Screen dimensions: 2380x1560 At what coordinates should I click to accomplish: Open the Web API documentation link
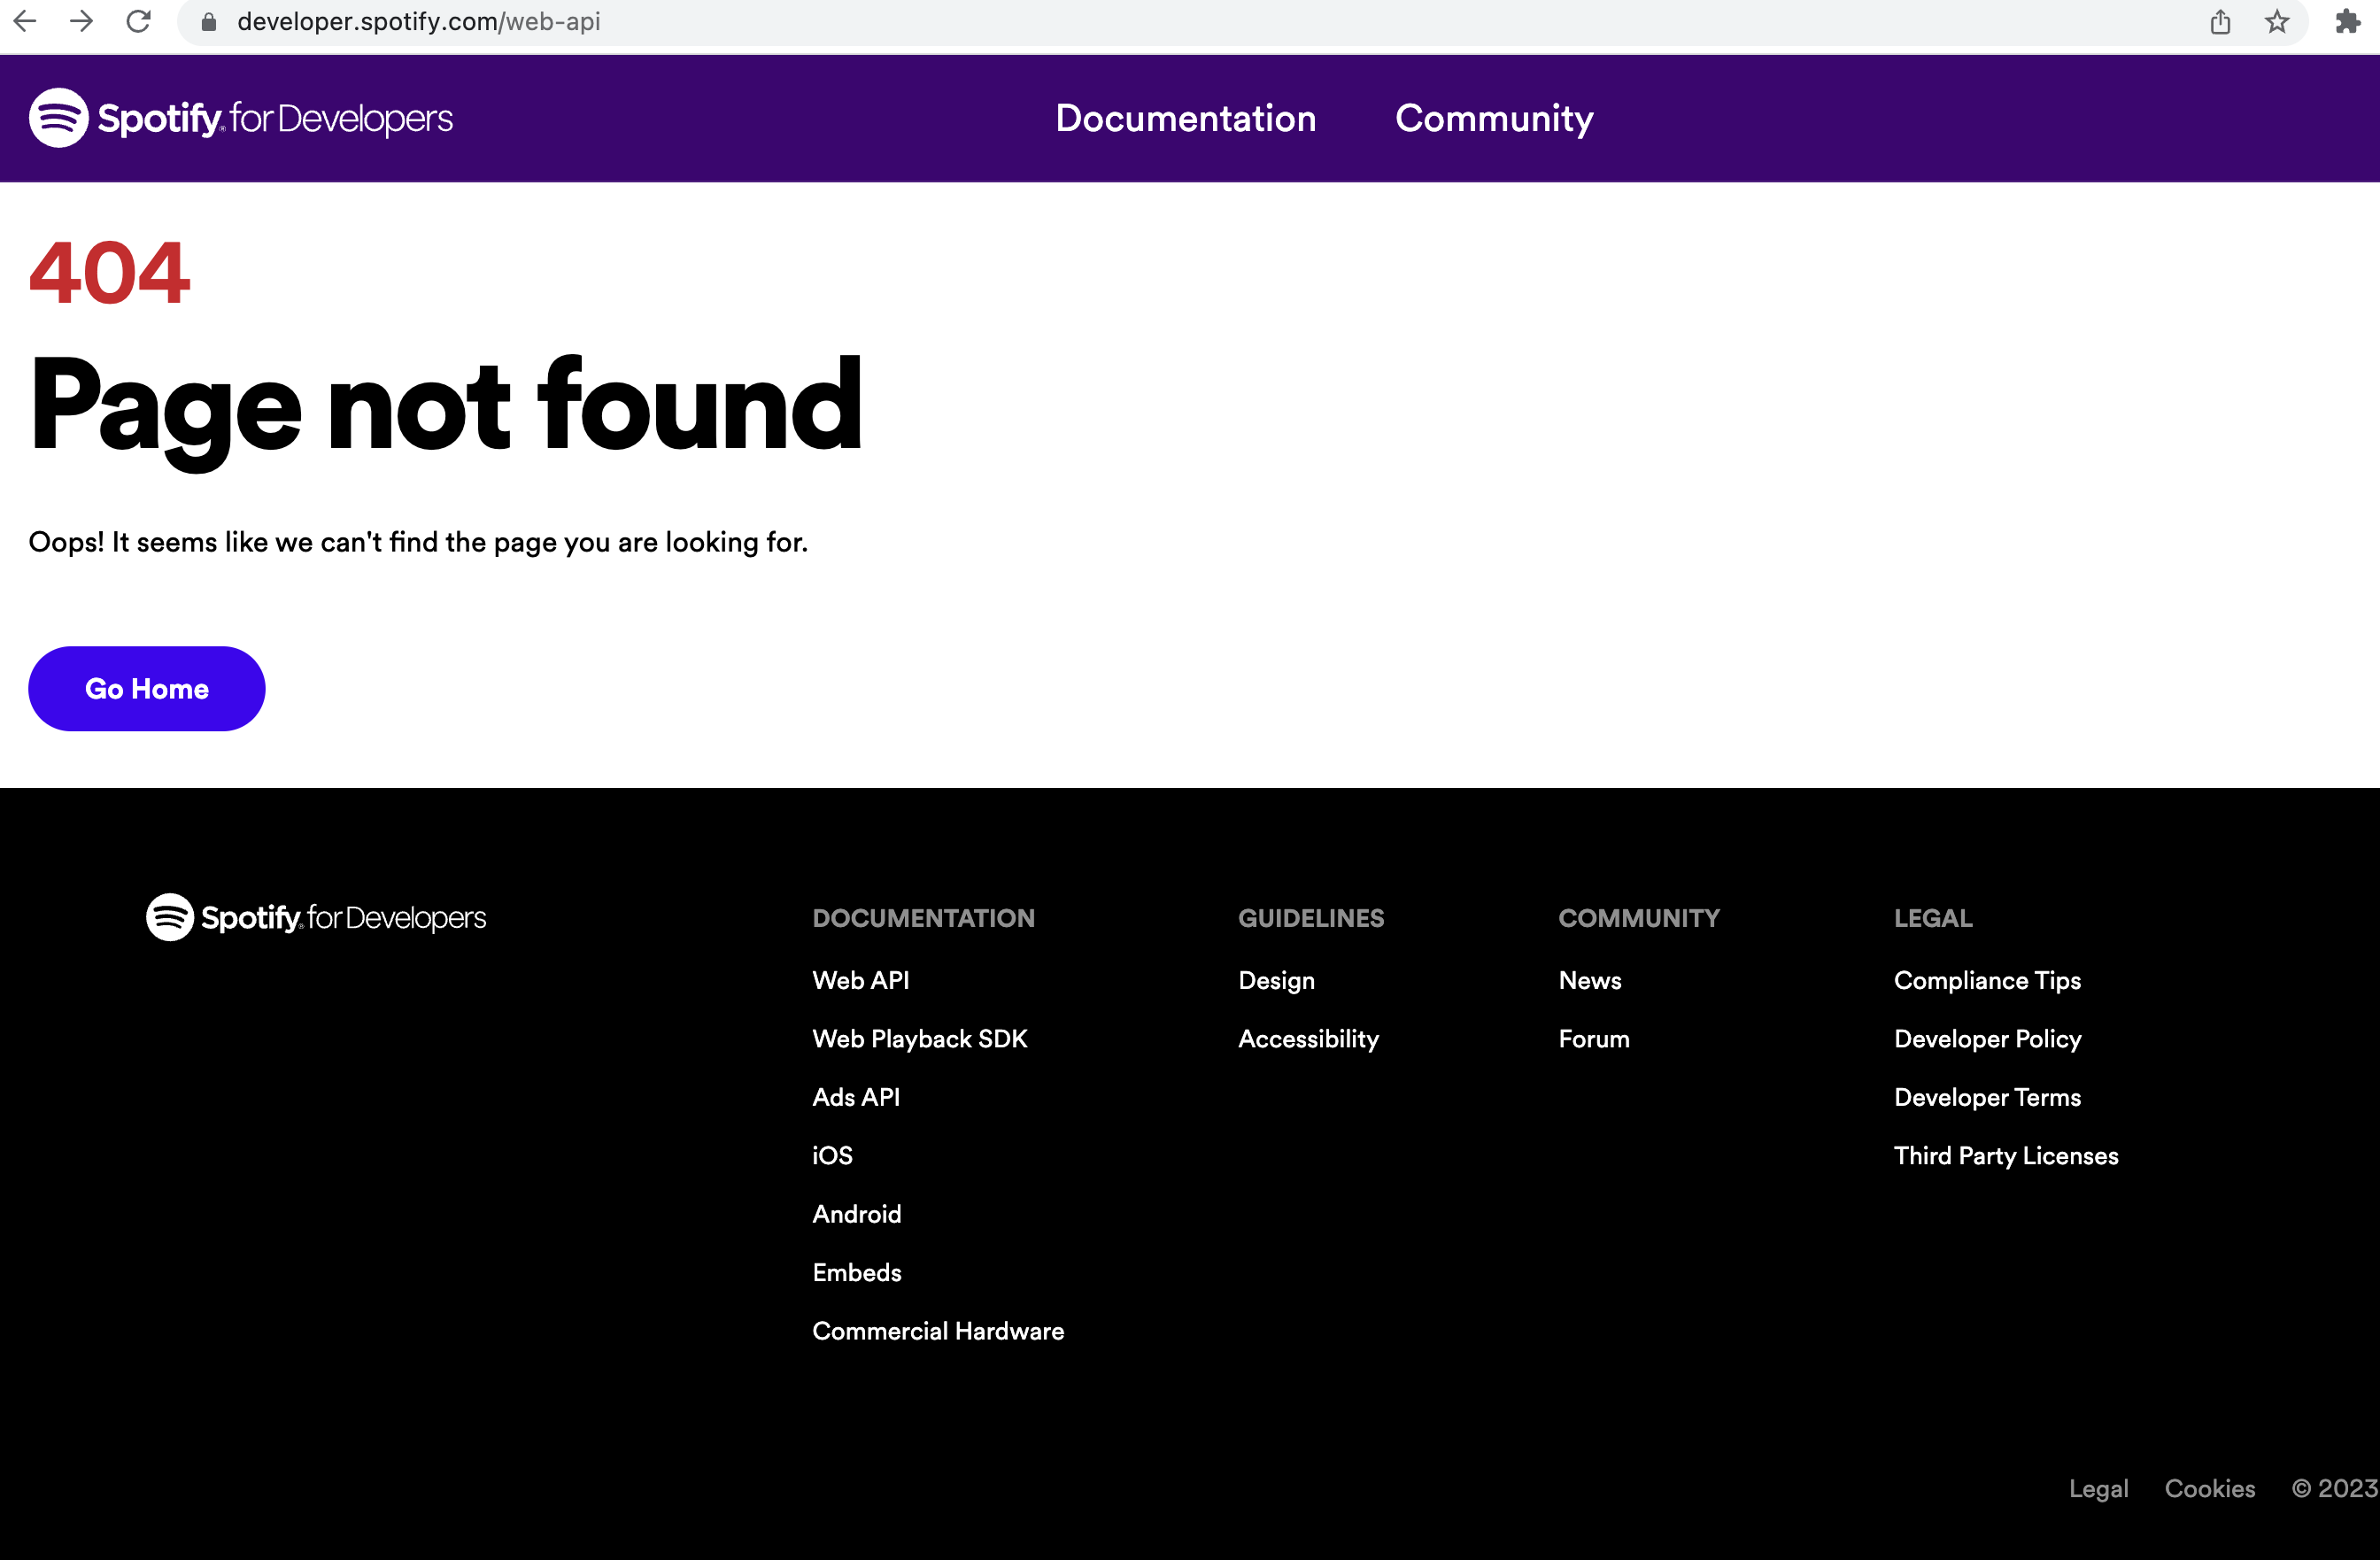(x=861, y=980)
